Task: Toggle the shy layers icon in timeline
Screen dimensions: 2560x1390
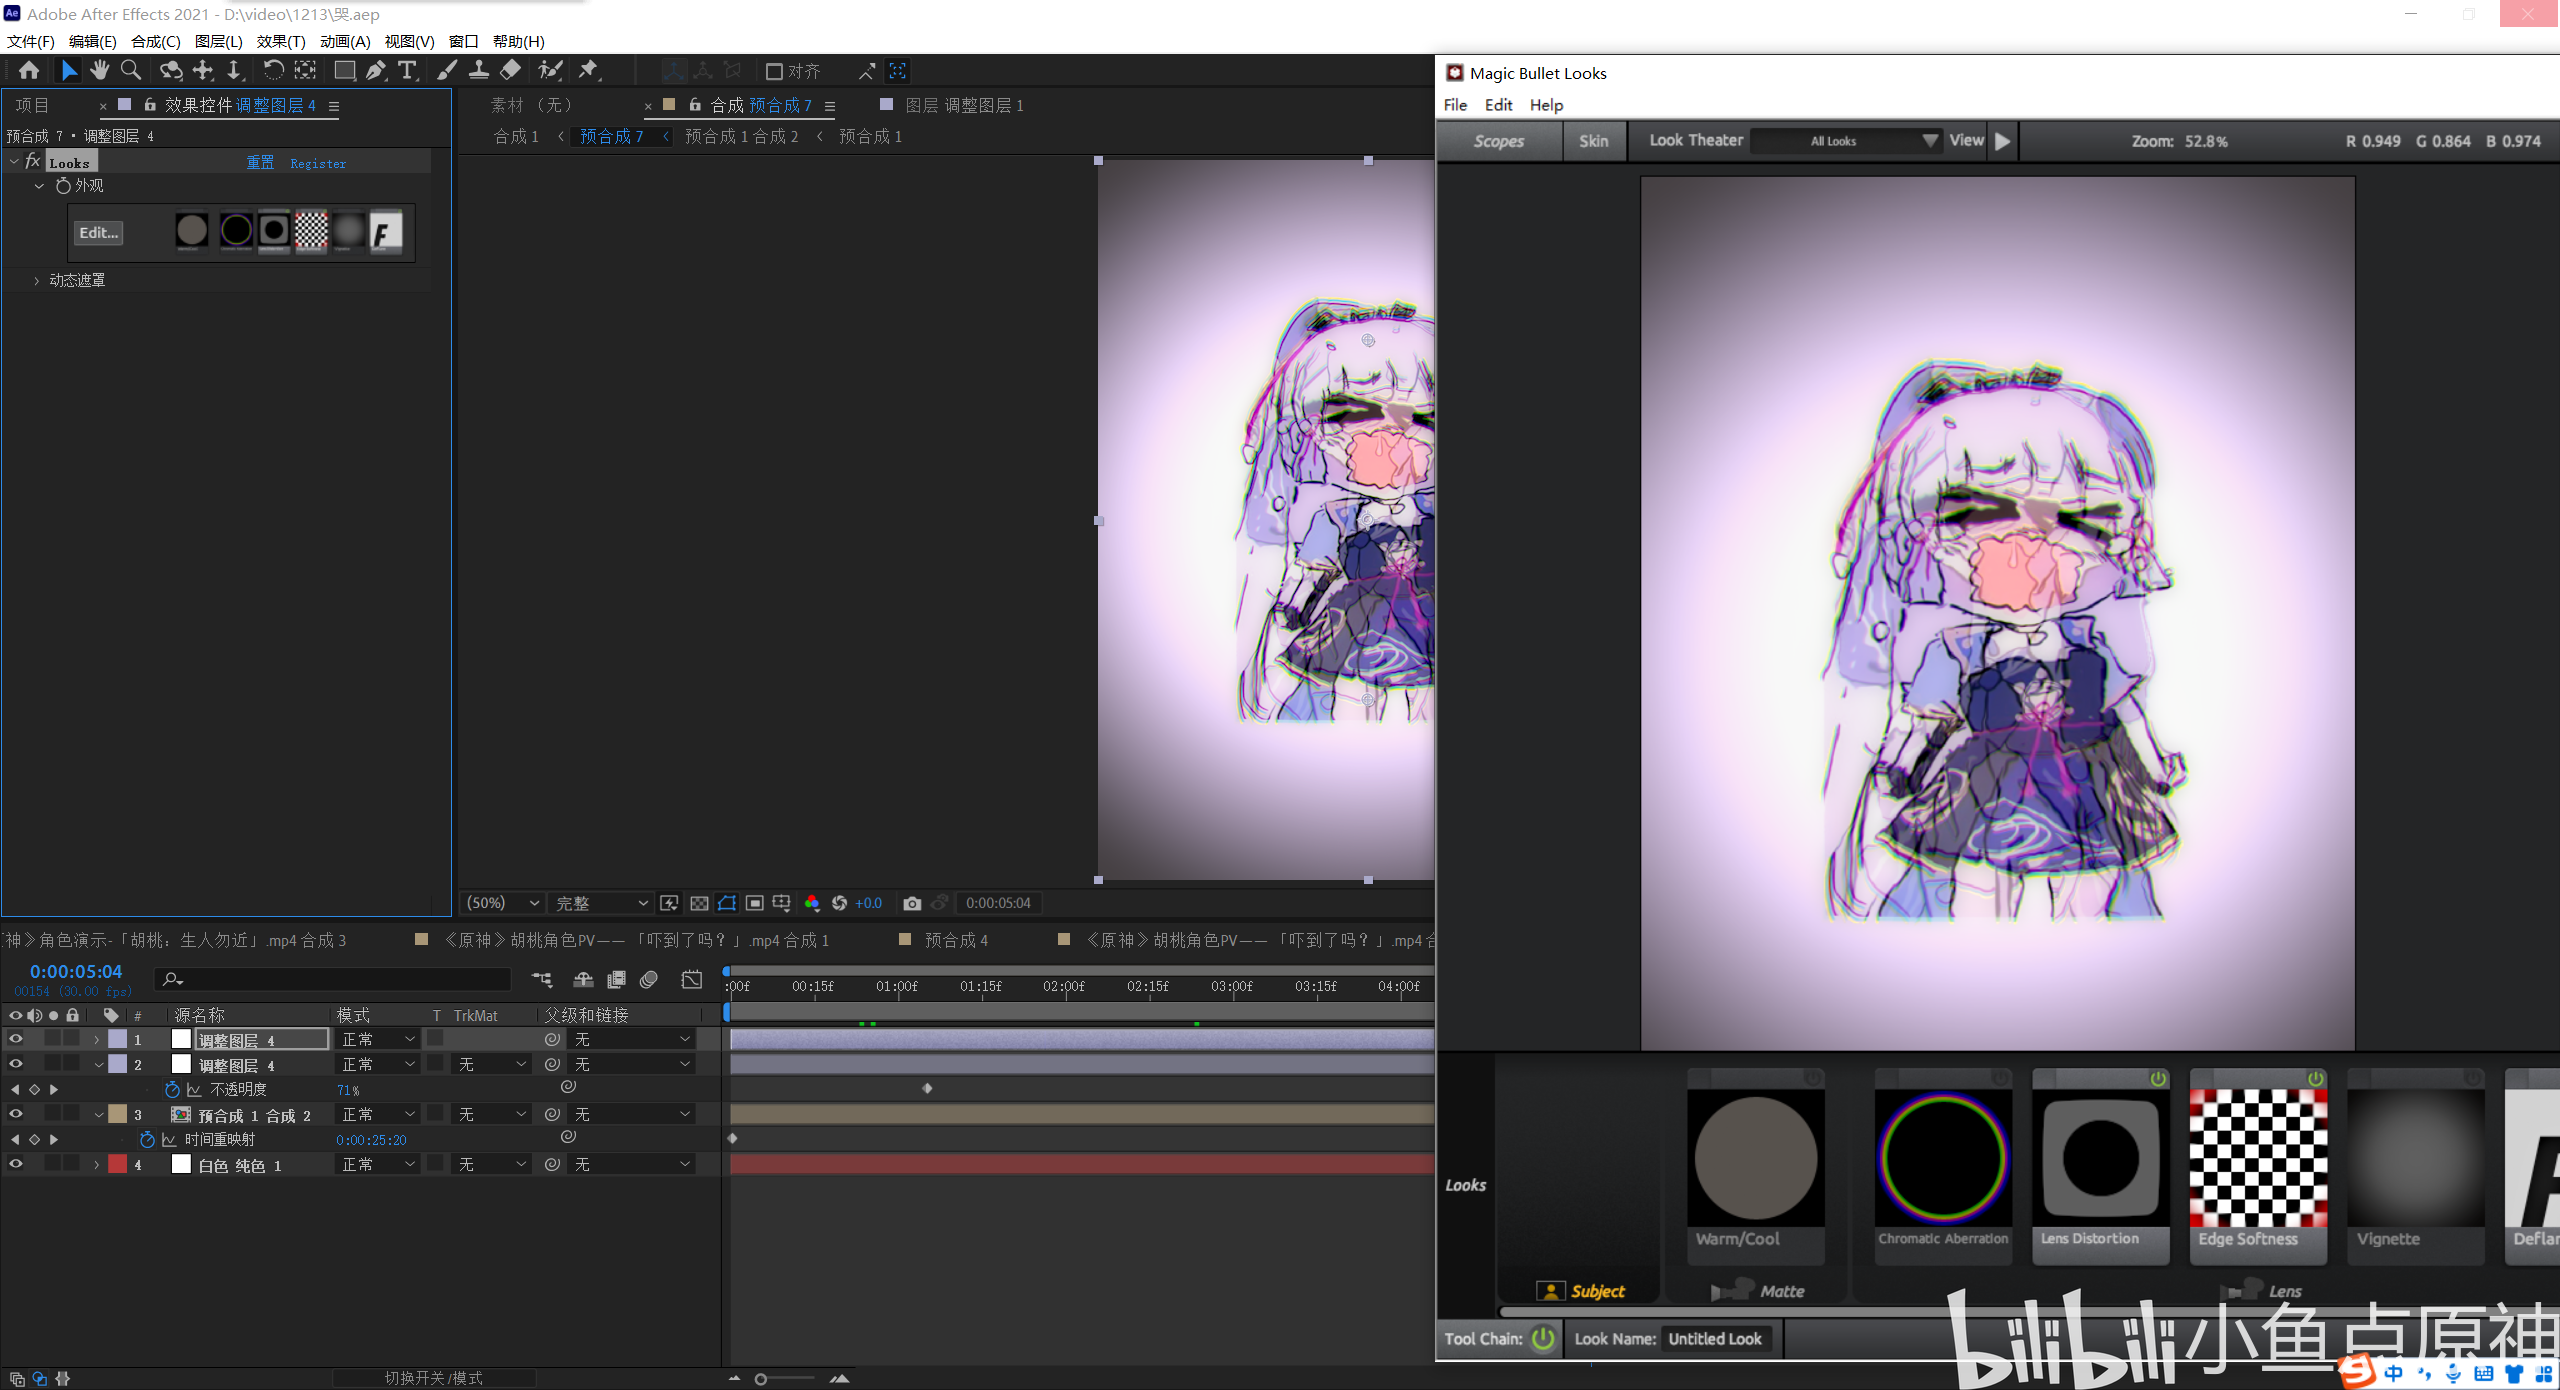Action: pyautogui.click(x=583, y=979)
